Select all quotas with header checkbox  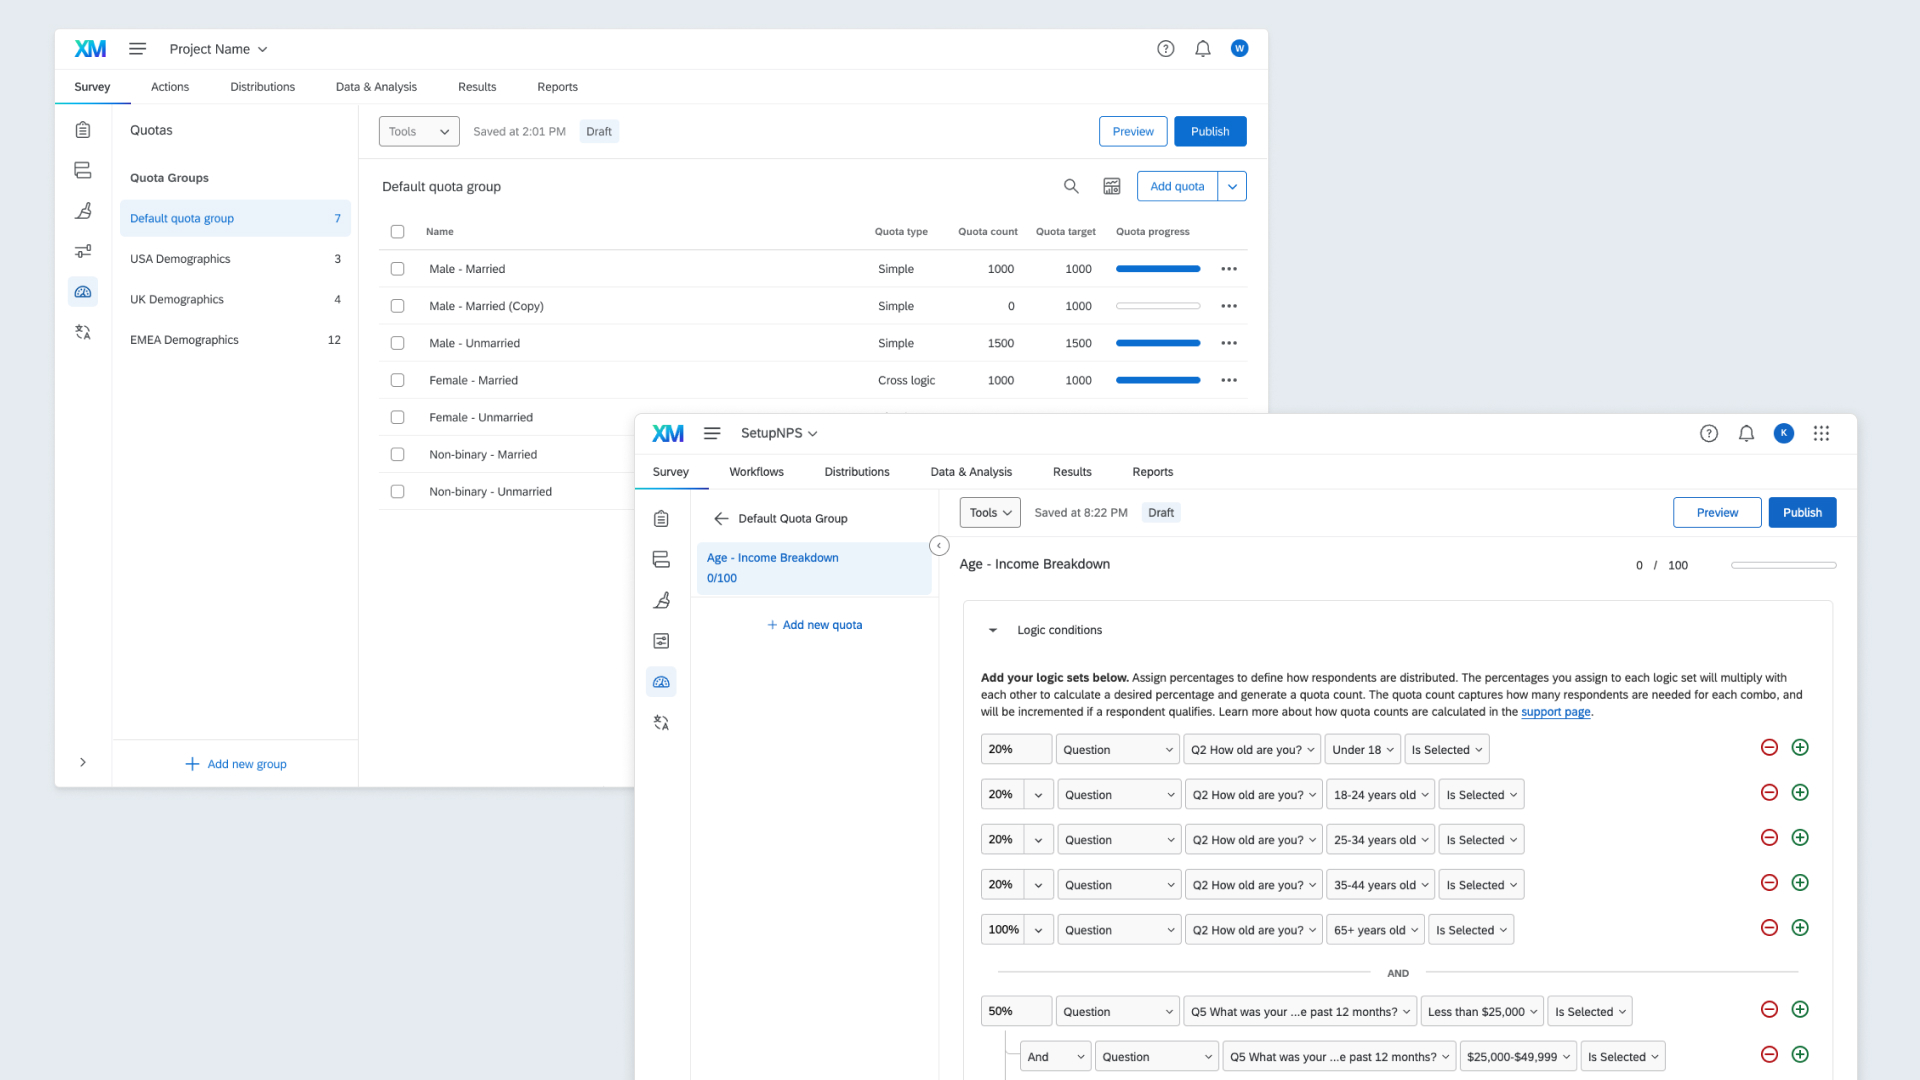(x=397, y=232)
